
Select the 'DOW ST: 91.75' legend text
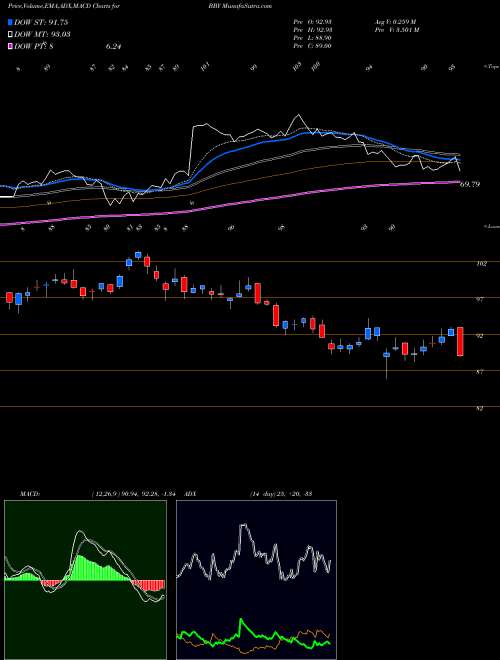pyautogui.click(x=41, y=22)
